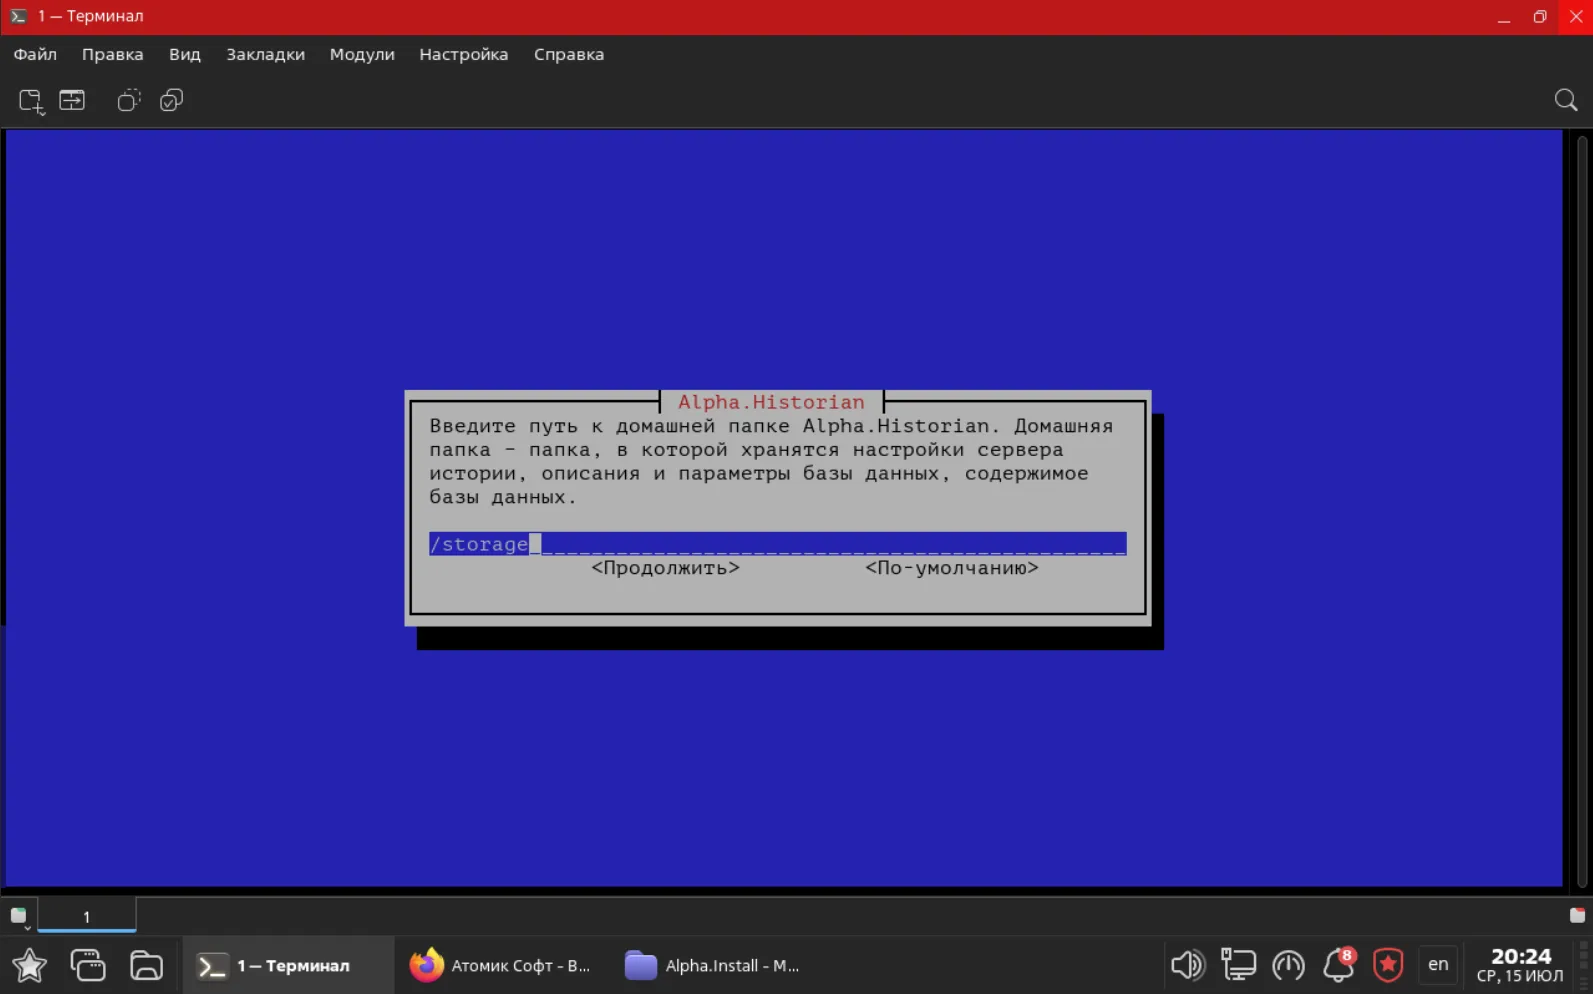Screen dimensions: 1593x994
Task: Open the Справка menu
Action: (x=569, y=54)
